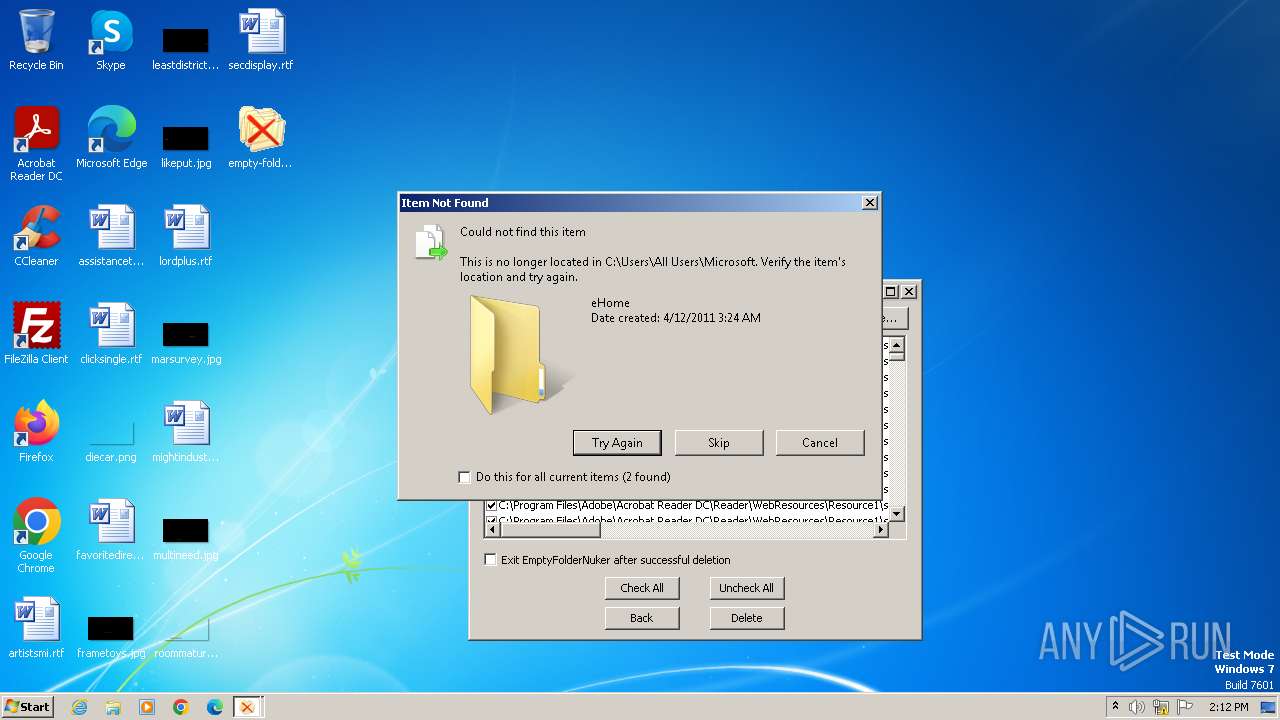The image size is (1280, 720).
Task: Open the Start menu
Action: [x=28, y=707]
